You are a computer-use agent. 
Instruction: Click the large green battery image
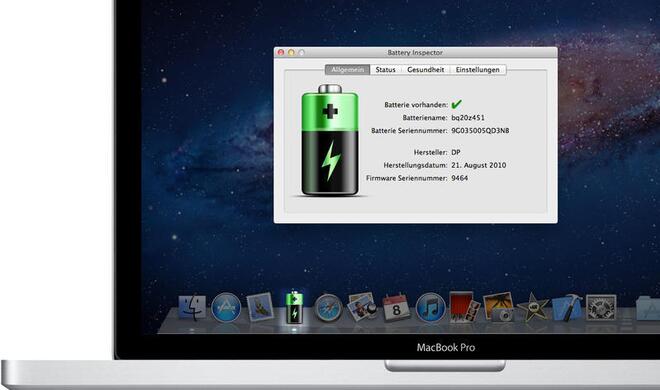click(x=330, y=140)
